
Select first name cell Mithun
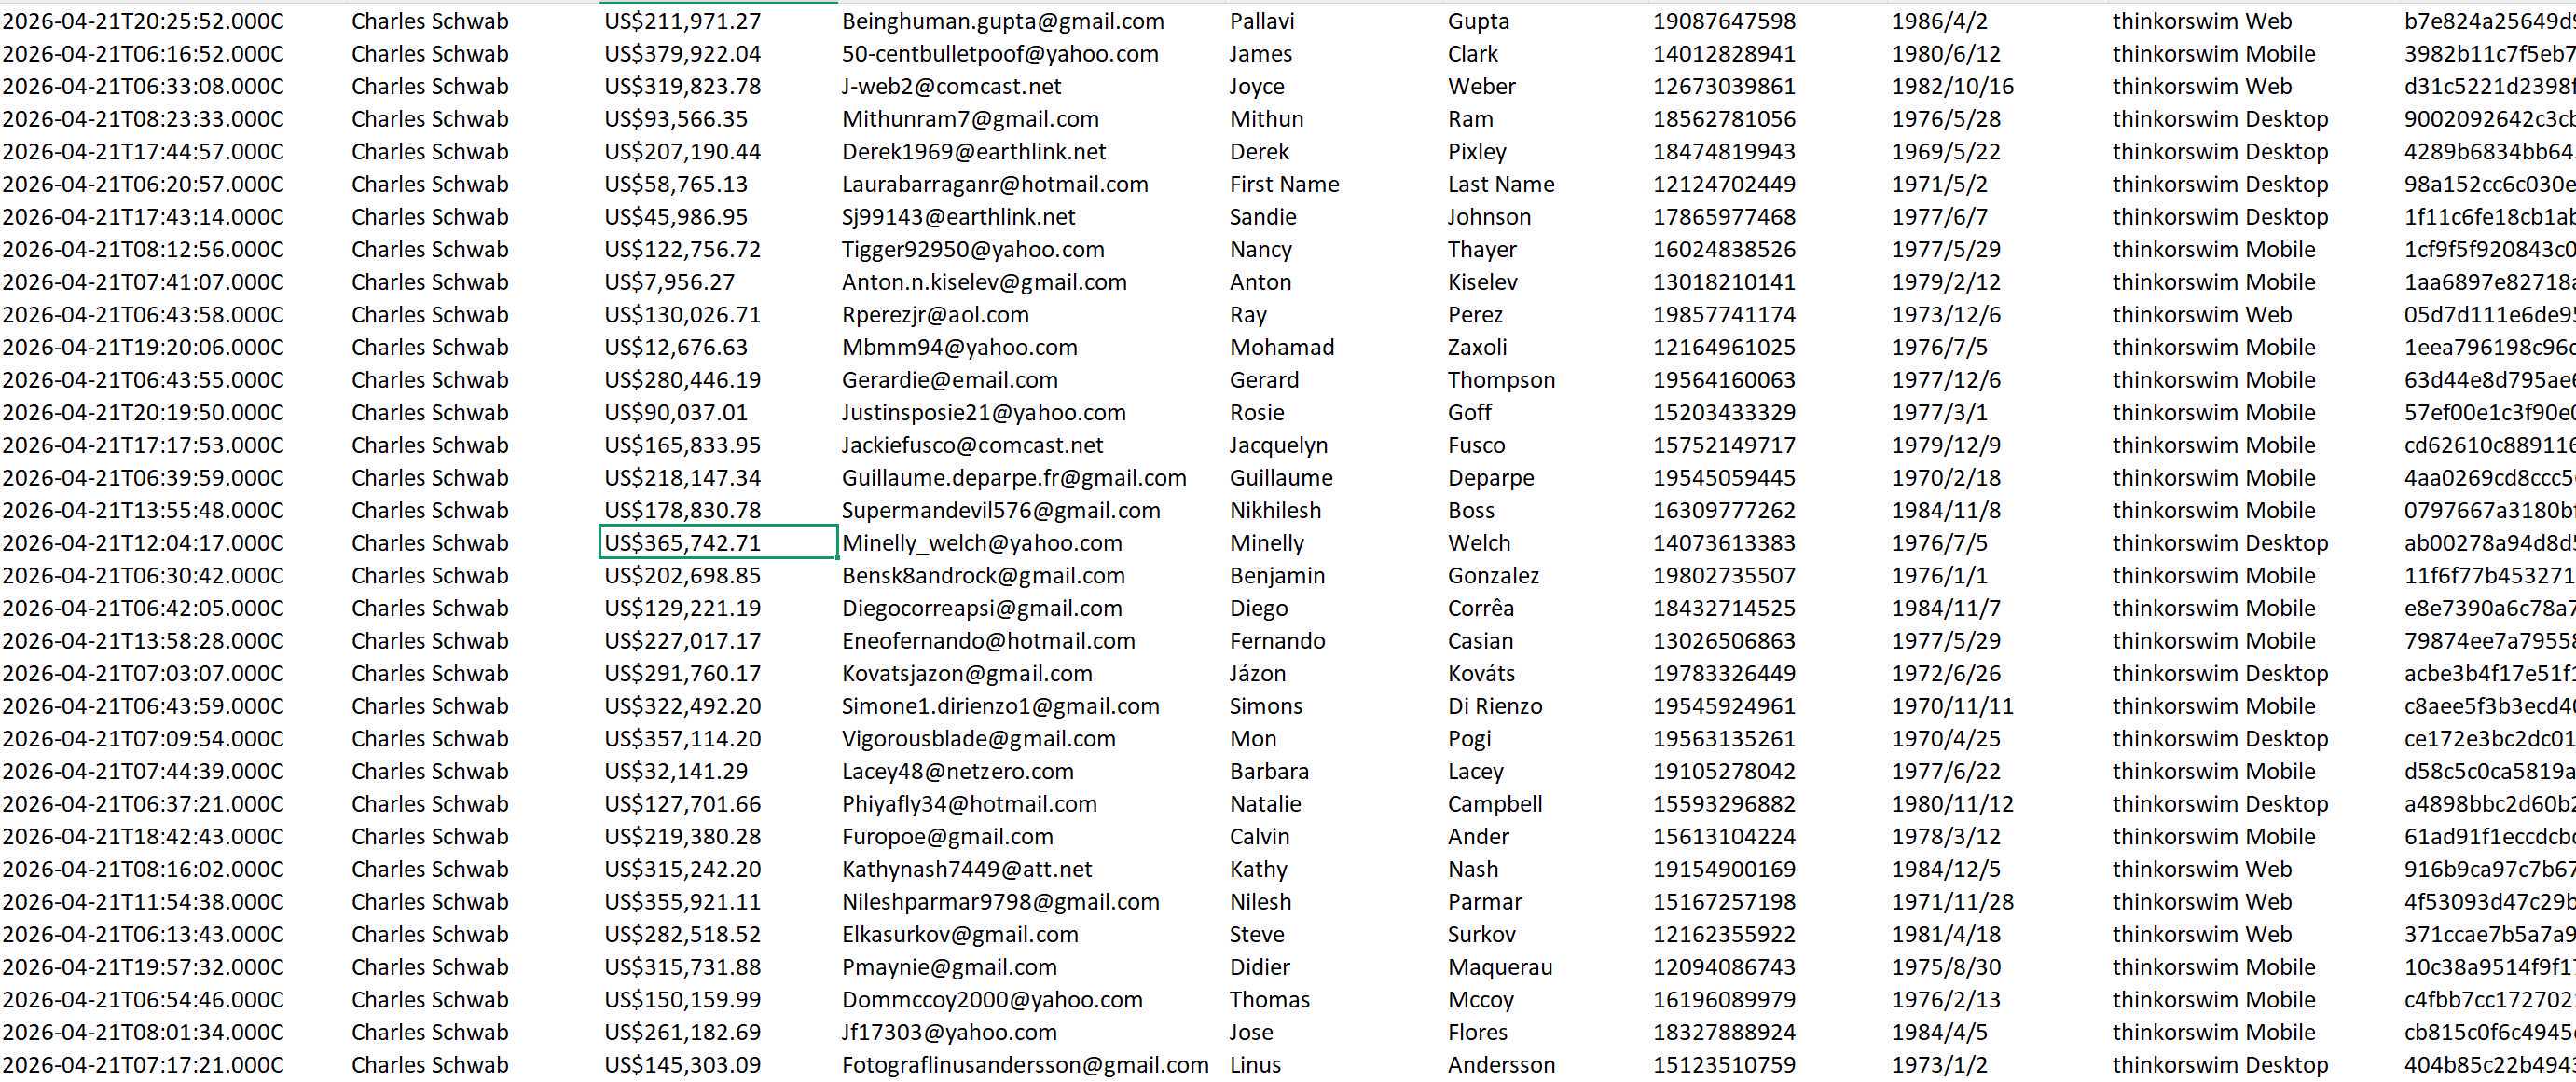1267,119
